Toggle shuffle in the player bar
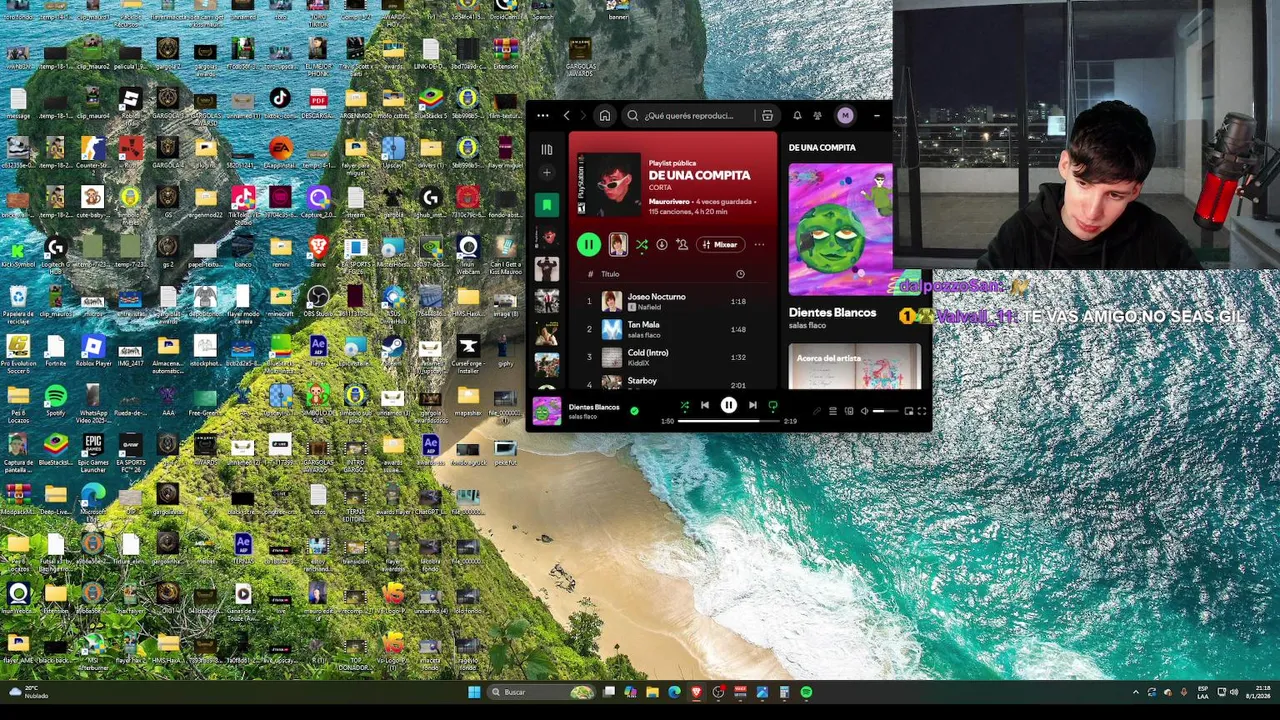Screen dimensions: 1280x720 685,405
